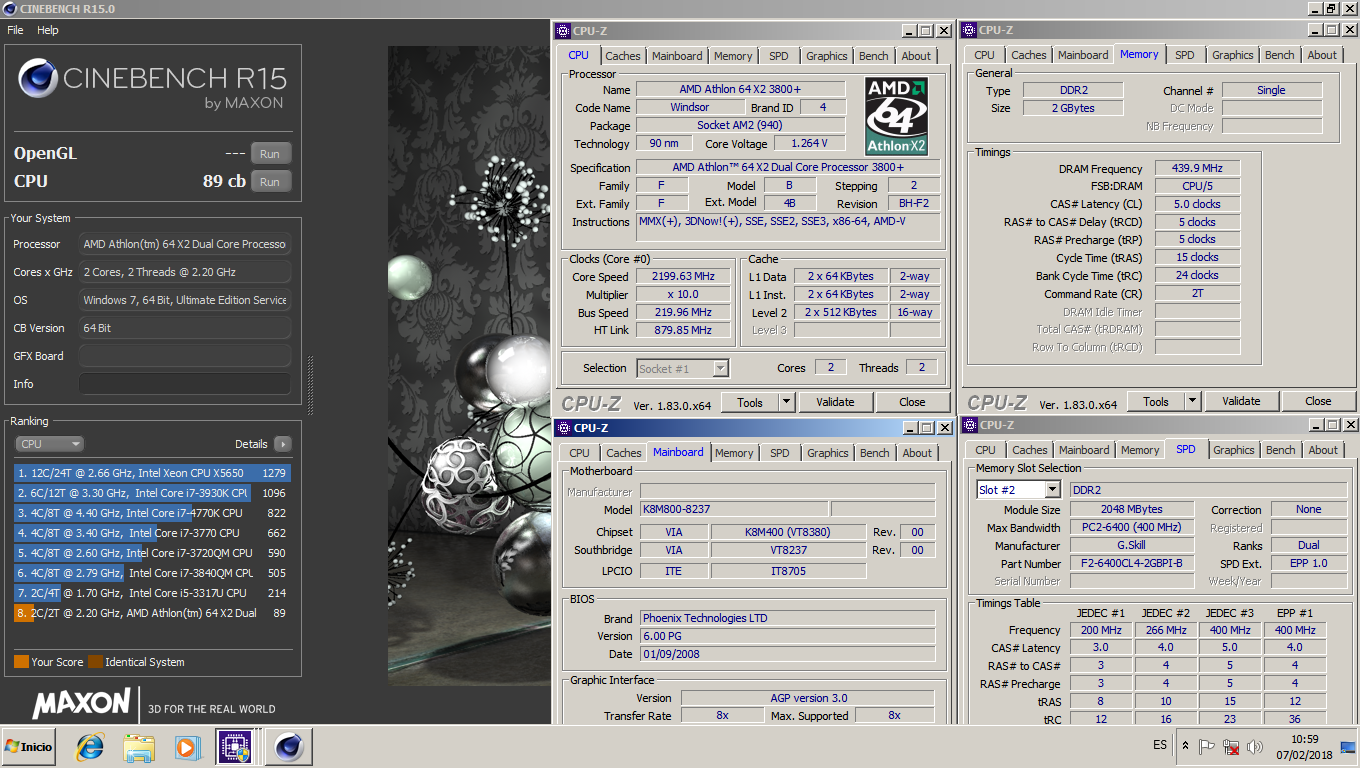Click Validate in CPU window
The height and width of the screenshot is (768, 1360).
click(x=835, y=402)
